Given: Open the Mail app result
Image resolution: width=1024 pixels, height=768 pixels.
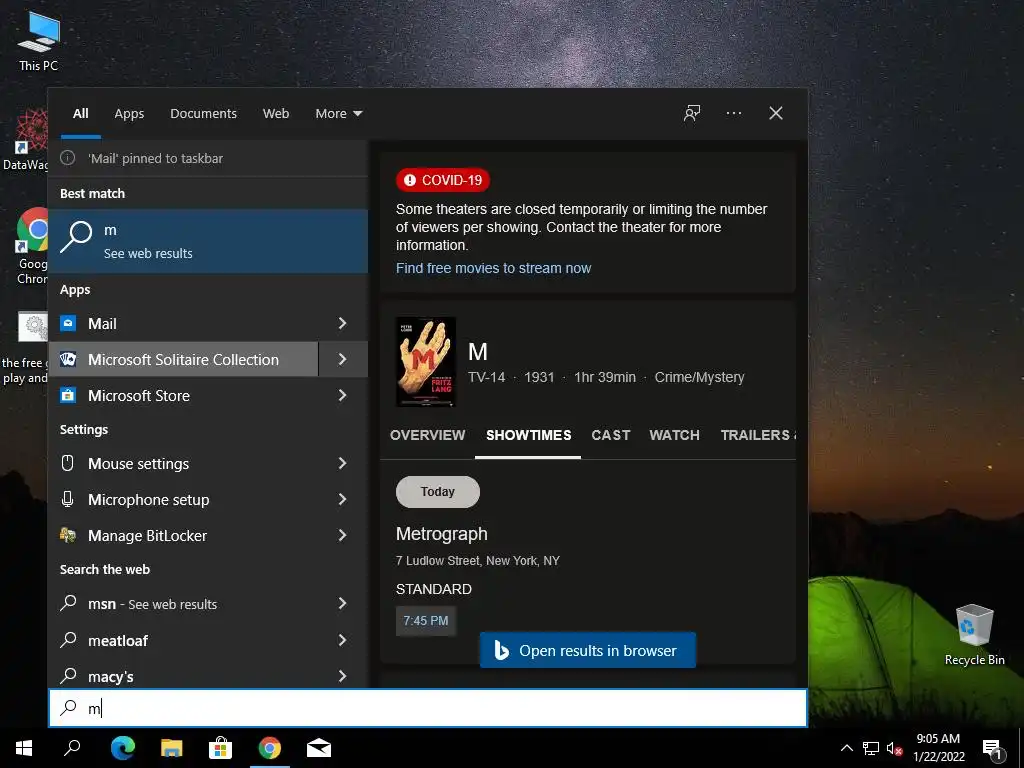Looking at the screenshot, I should [184, 323].
